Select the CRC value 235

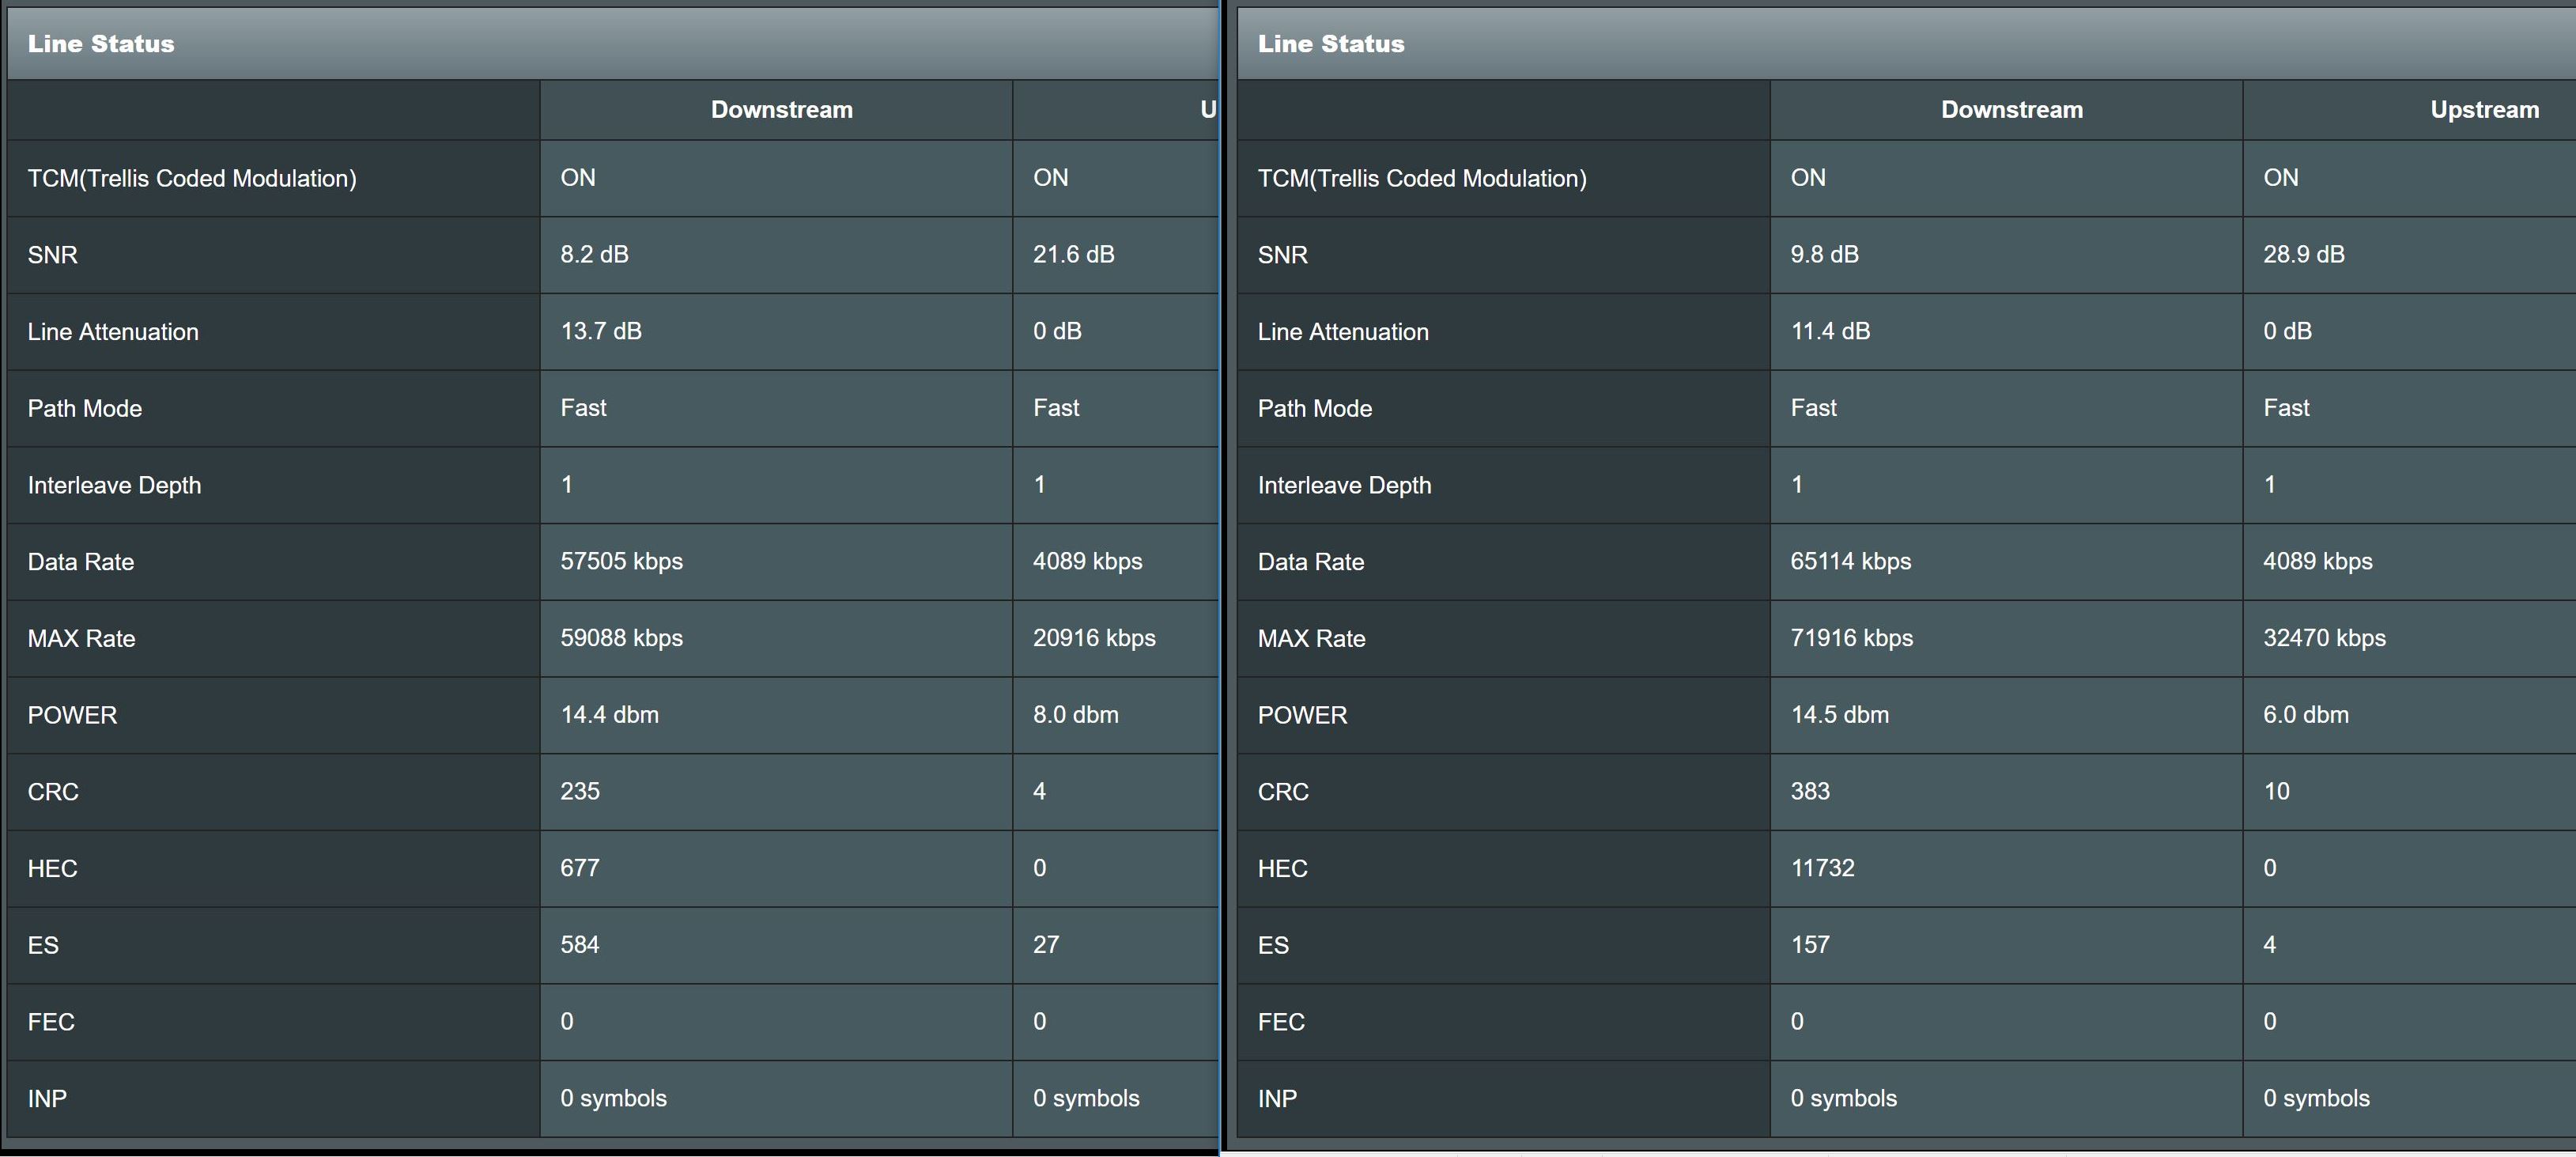click(x=580, y=791)
